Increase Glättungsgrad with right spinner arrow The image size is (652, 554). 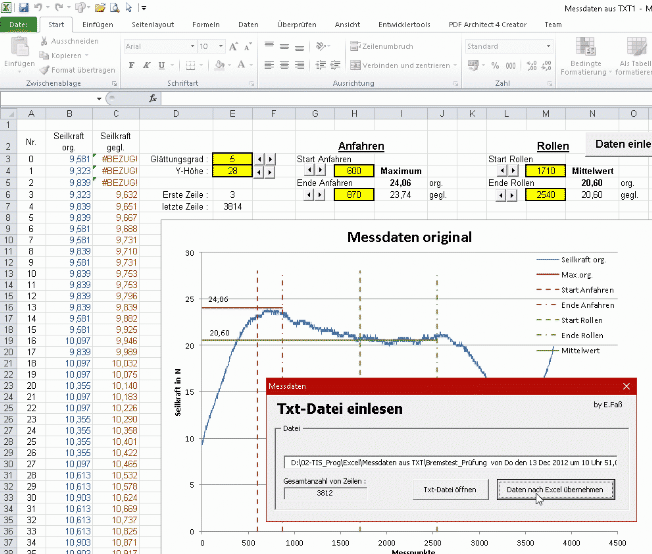pos(271,159)
